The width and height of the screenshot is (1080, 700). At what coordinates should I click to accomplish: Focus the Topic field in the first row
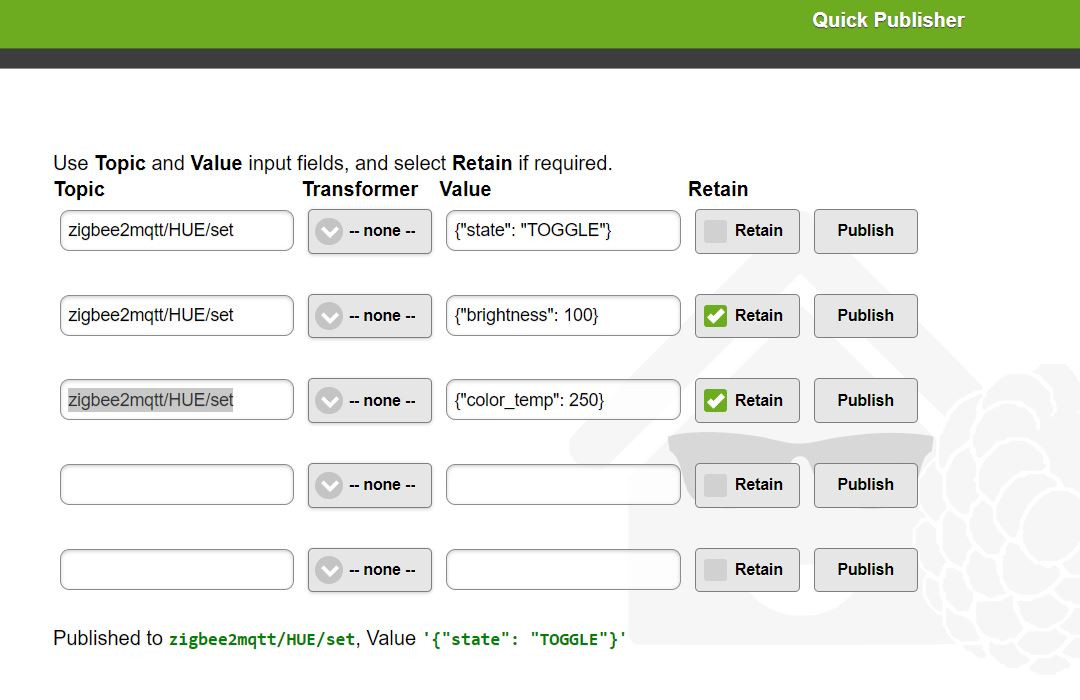pyautogui.click(x=176, y=231)
